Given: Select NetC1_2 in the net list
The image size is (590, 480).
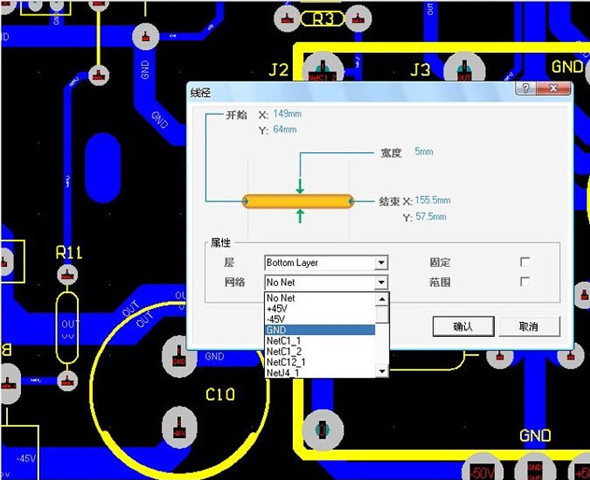Looking at the screenshot, I should point(320,352).
